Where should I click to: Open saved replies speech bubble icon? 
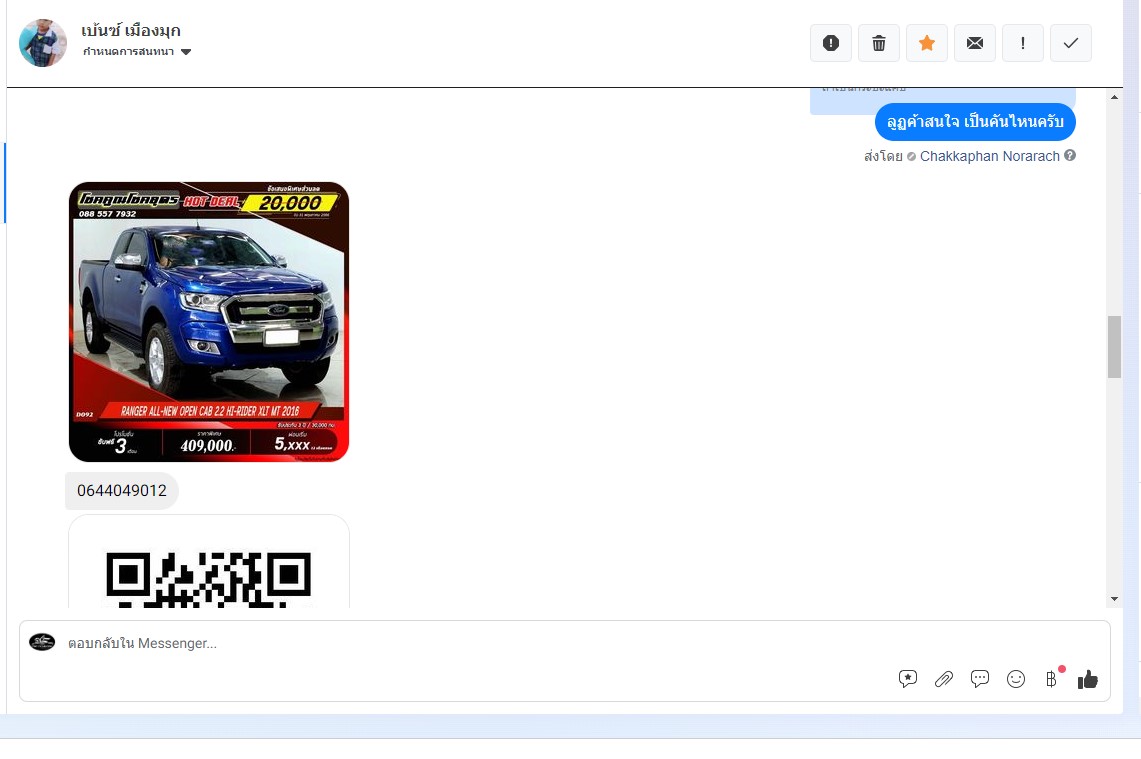point(907,679)
